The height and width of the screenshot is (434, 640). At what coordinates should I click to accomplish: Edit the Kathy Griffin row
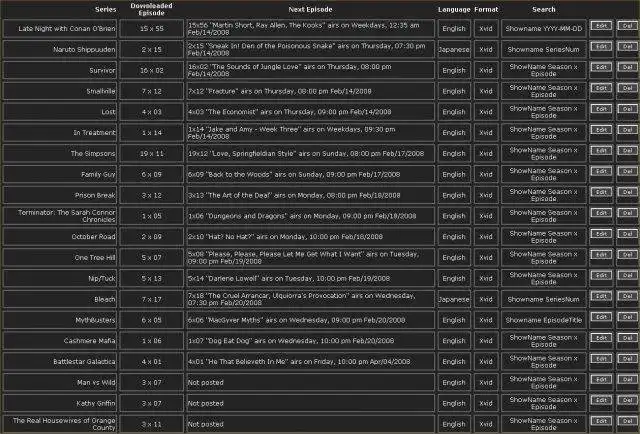[601, 400]
